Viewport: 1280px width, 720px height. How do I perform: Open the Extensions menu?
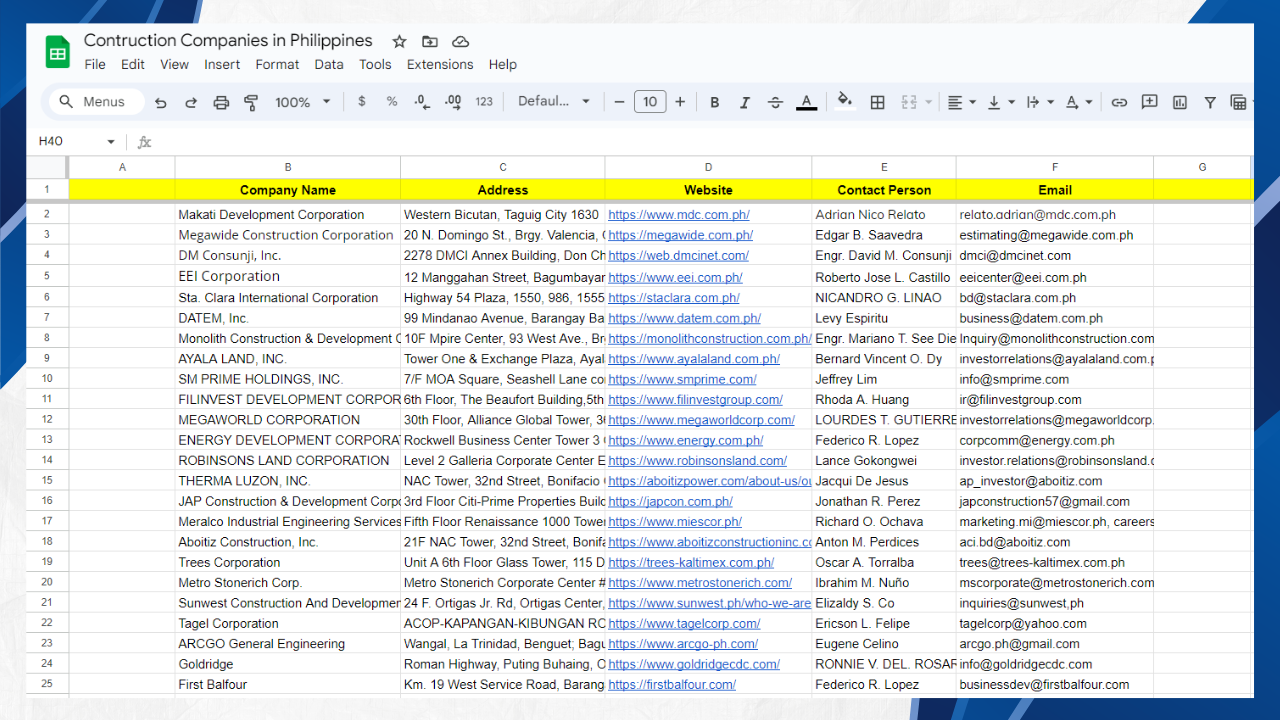[x=439, y=64]
